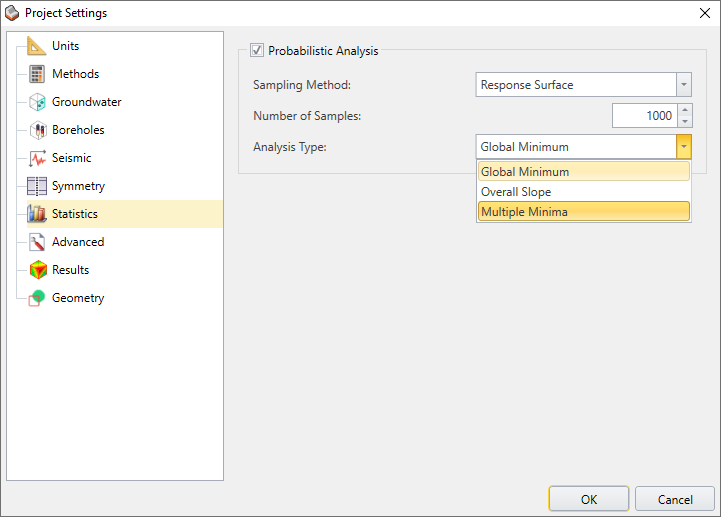Choose Multiple Minima from the list
721x517 pixels.
tap(584, 212)
